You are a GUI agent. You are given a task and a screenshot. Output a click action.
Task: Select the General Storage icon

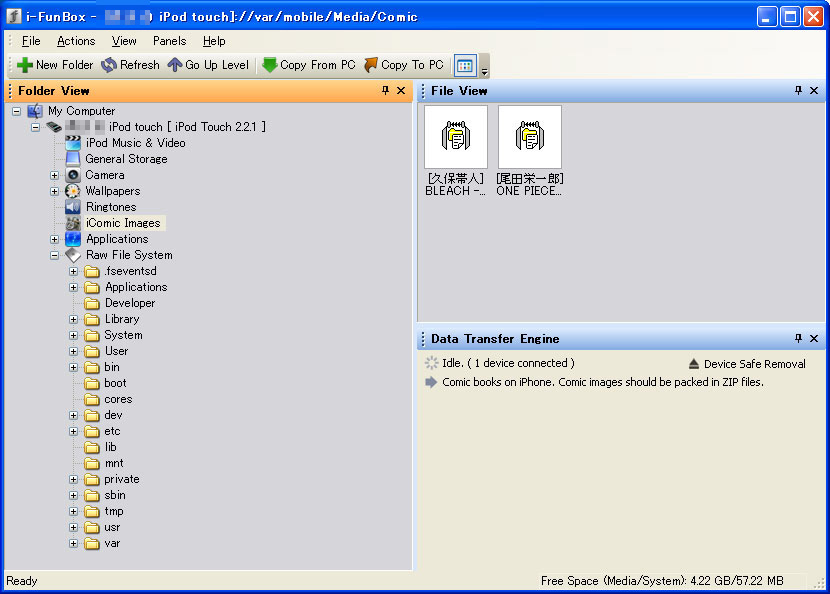(x=73, y=159)
